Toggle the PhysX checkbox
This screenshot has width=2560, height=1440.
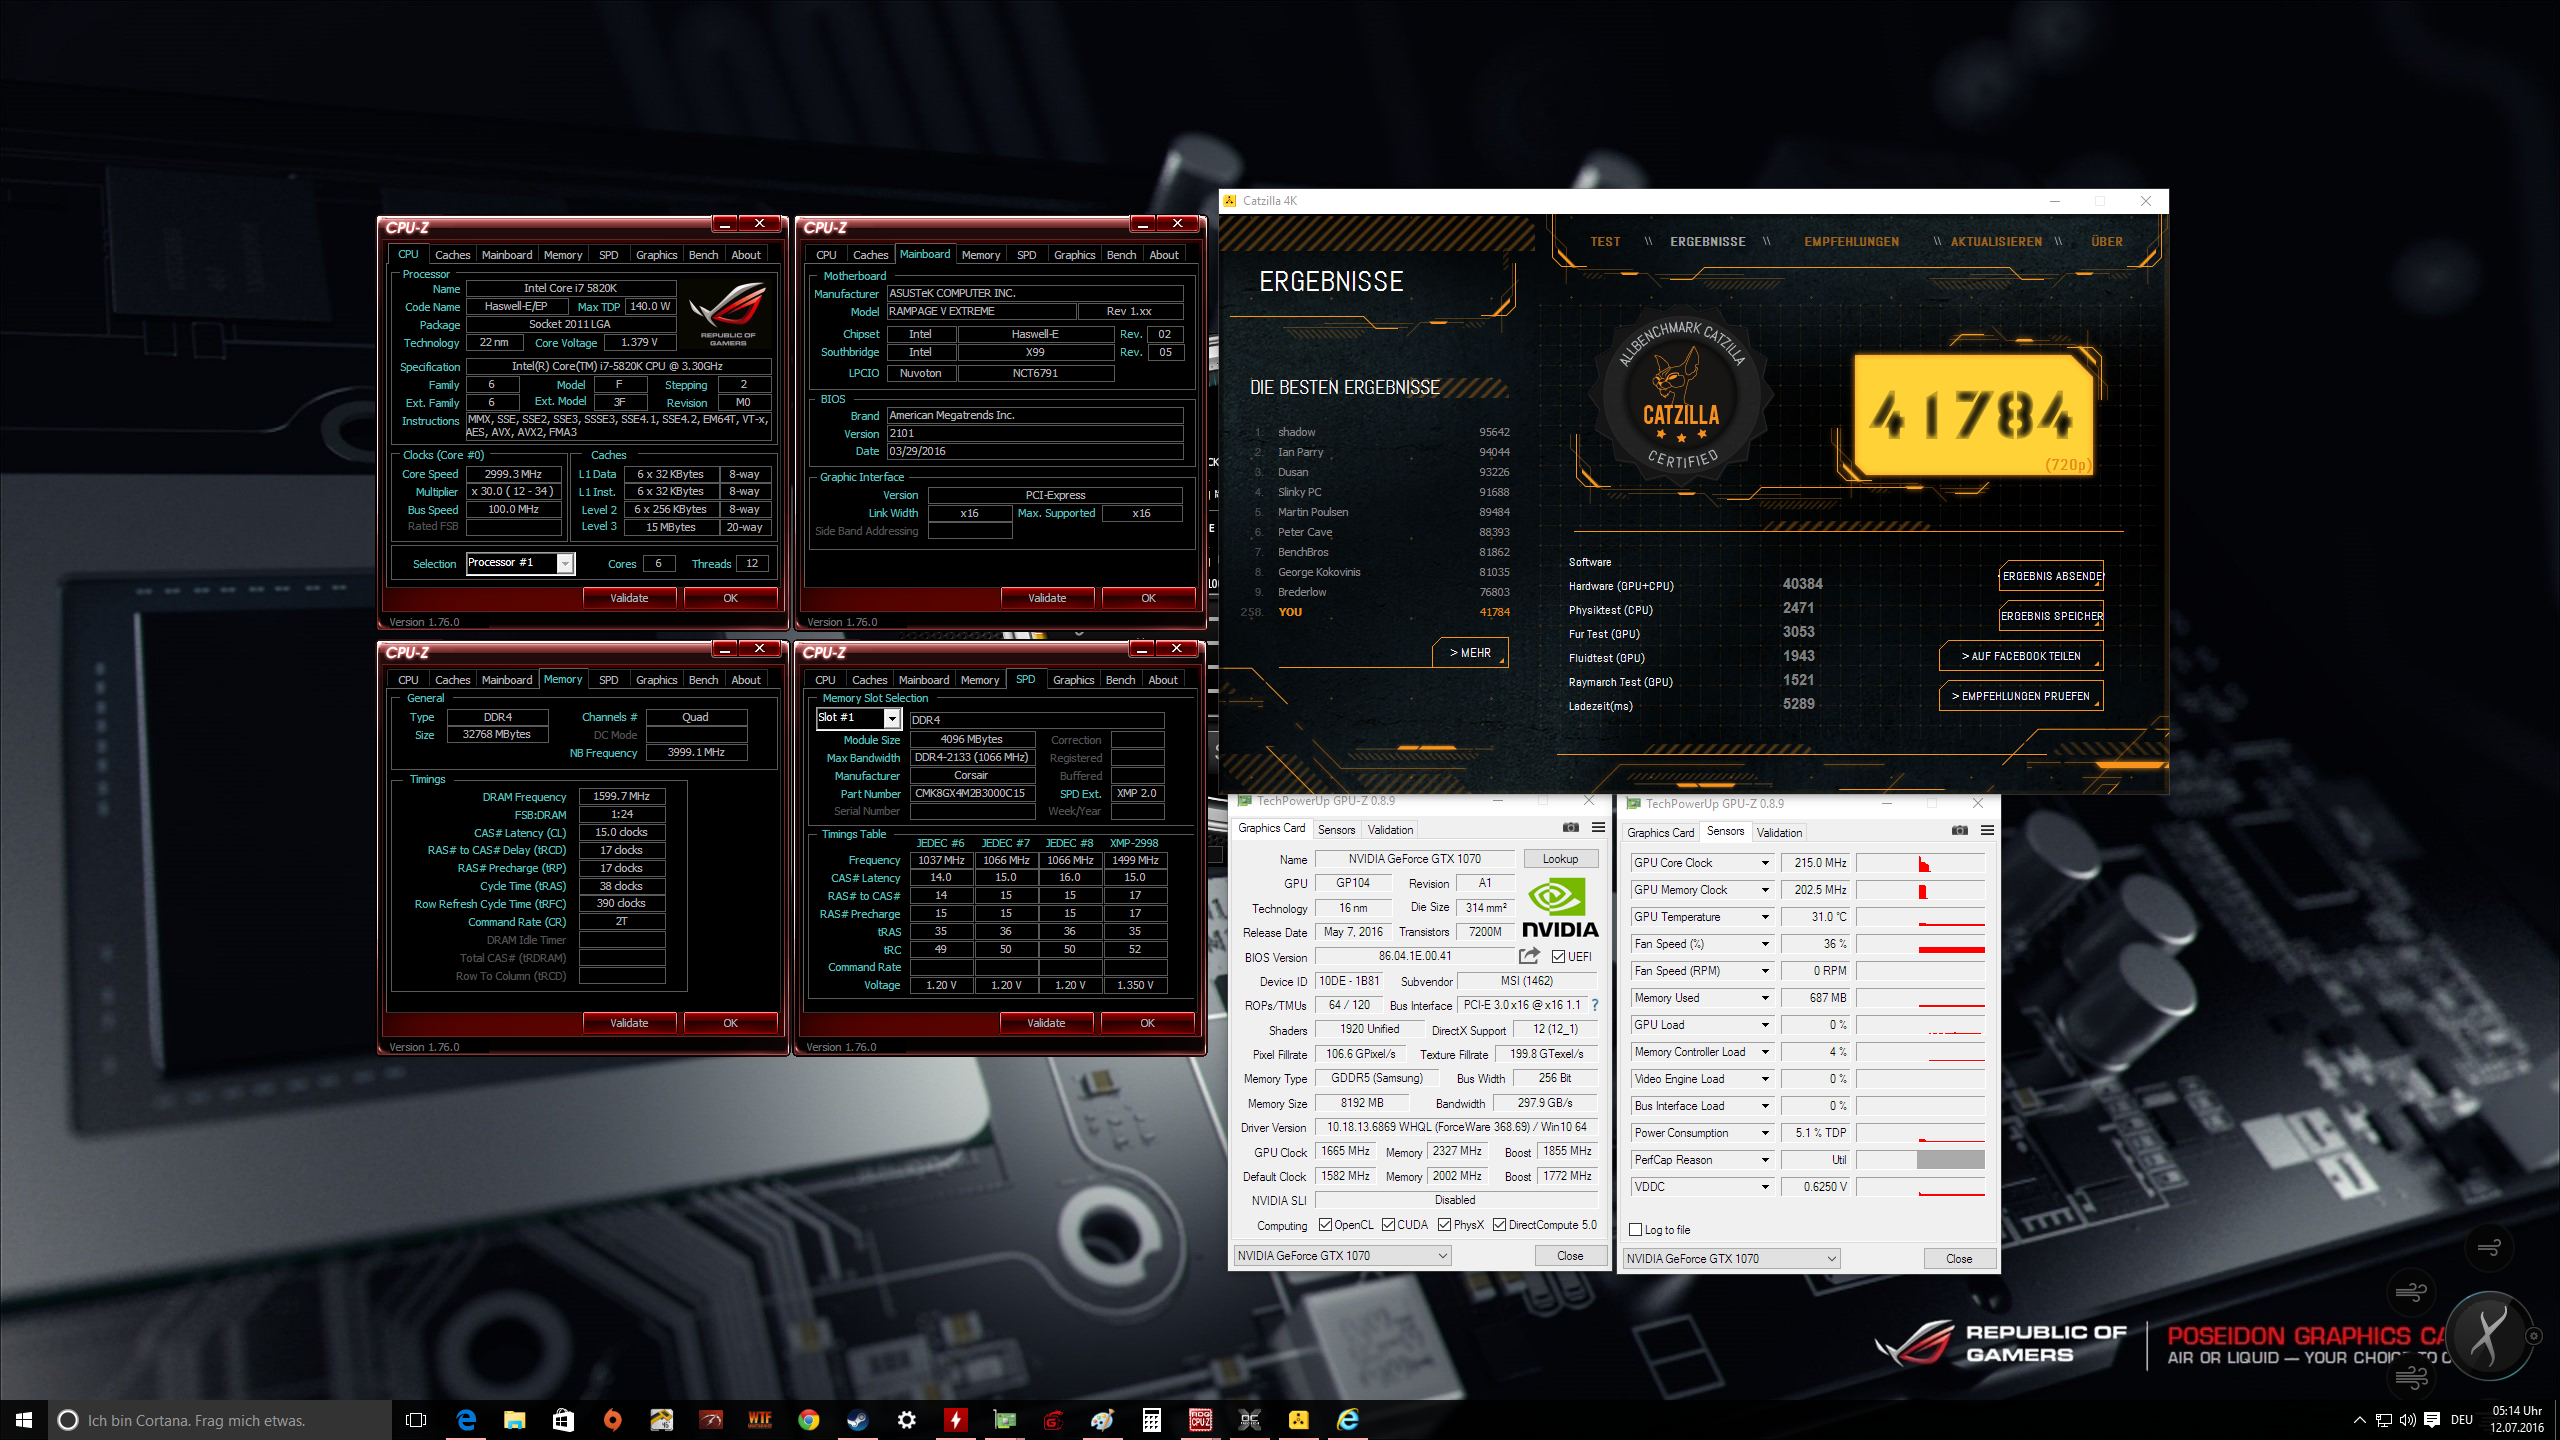tap(1444, 1225)
